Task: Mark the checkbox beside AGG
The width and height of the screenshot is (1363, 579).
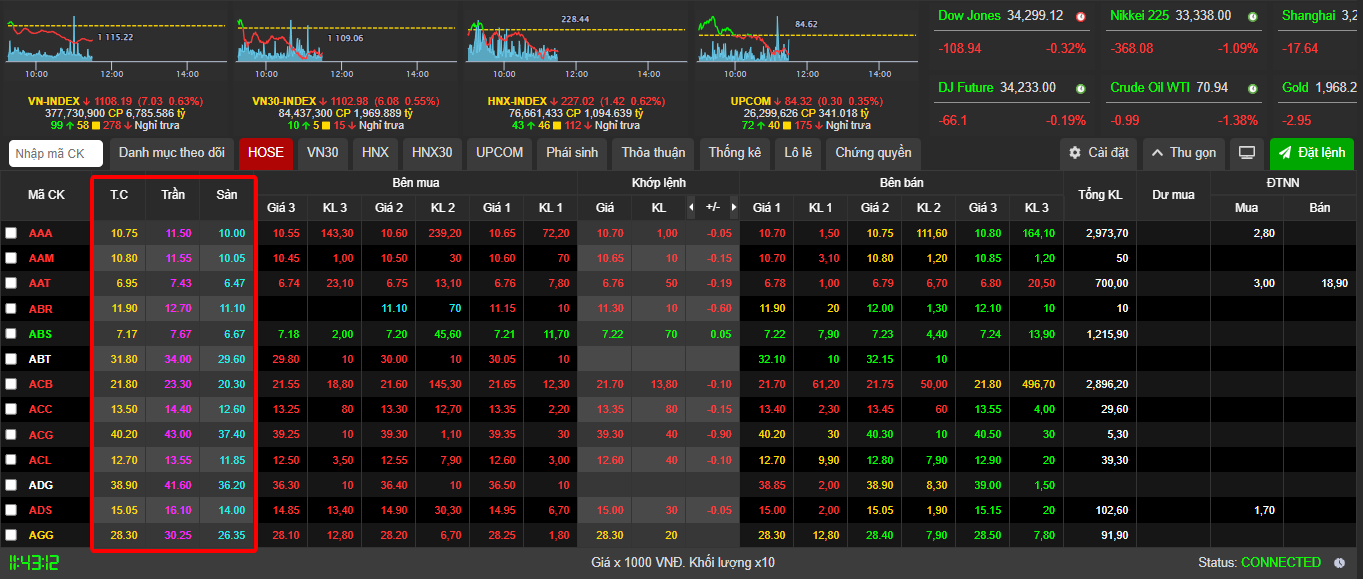Action: click(11, 535)
